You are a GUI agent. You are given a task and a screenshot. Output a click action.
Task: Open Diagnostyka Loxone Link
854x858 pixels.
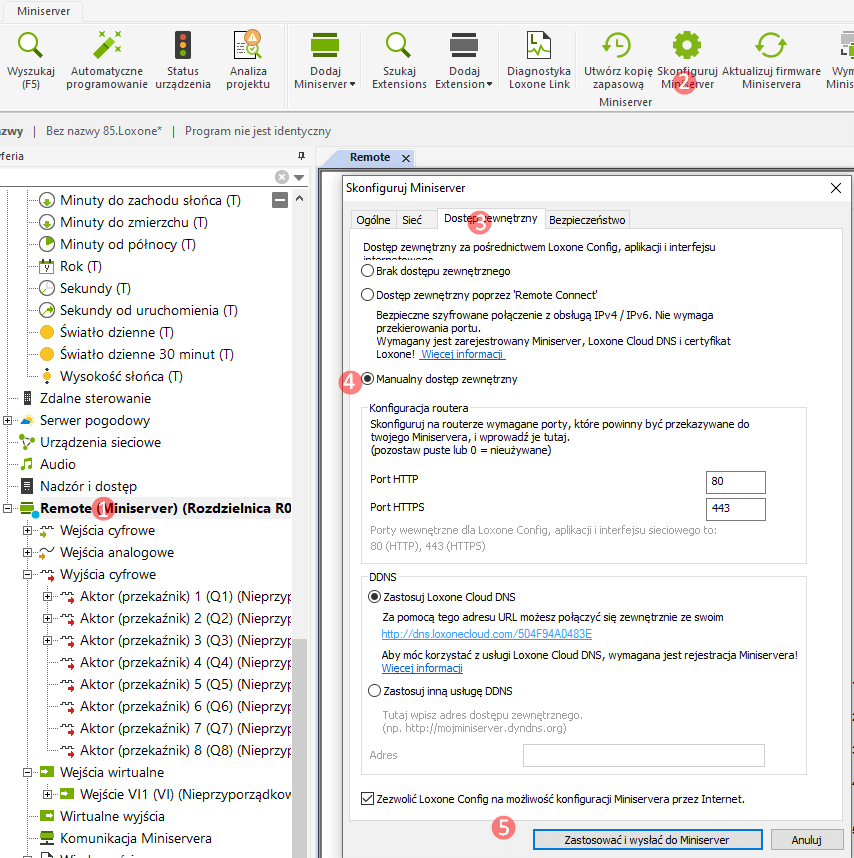[539, 46]
